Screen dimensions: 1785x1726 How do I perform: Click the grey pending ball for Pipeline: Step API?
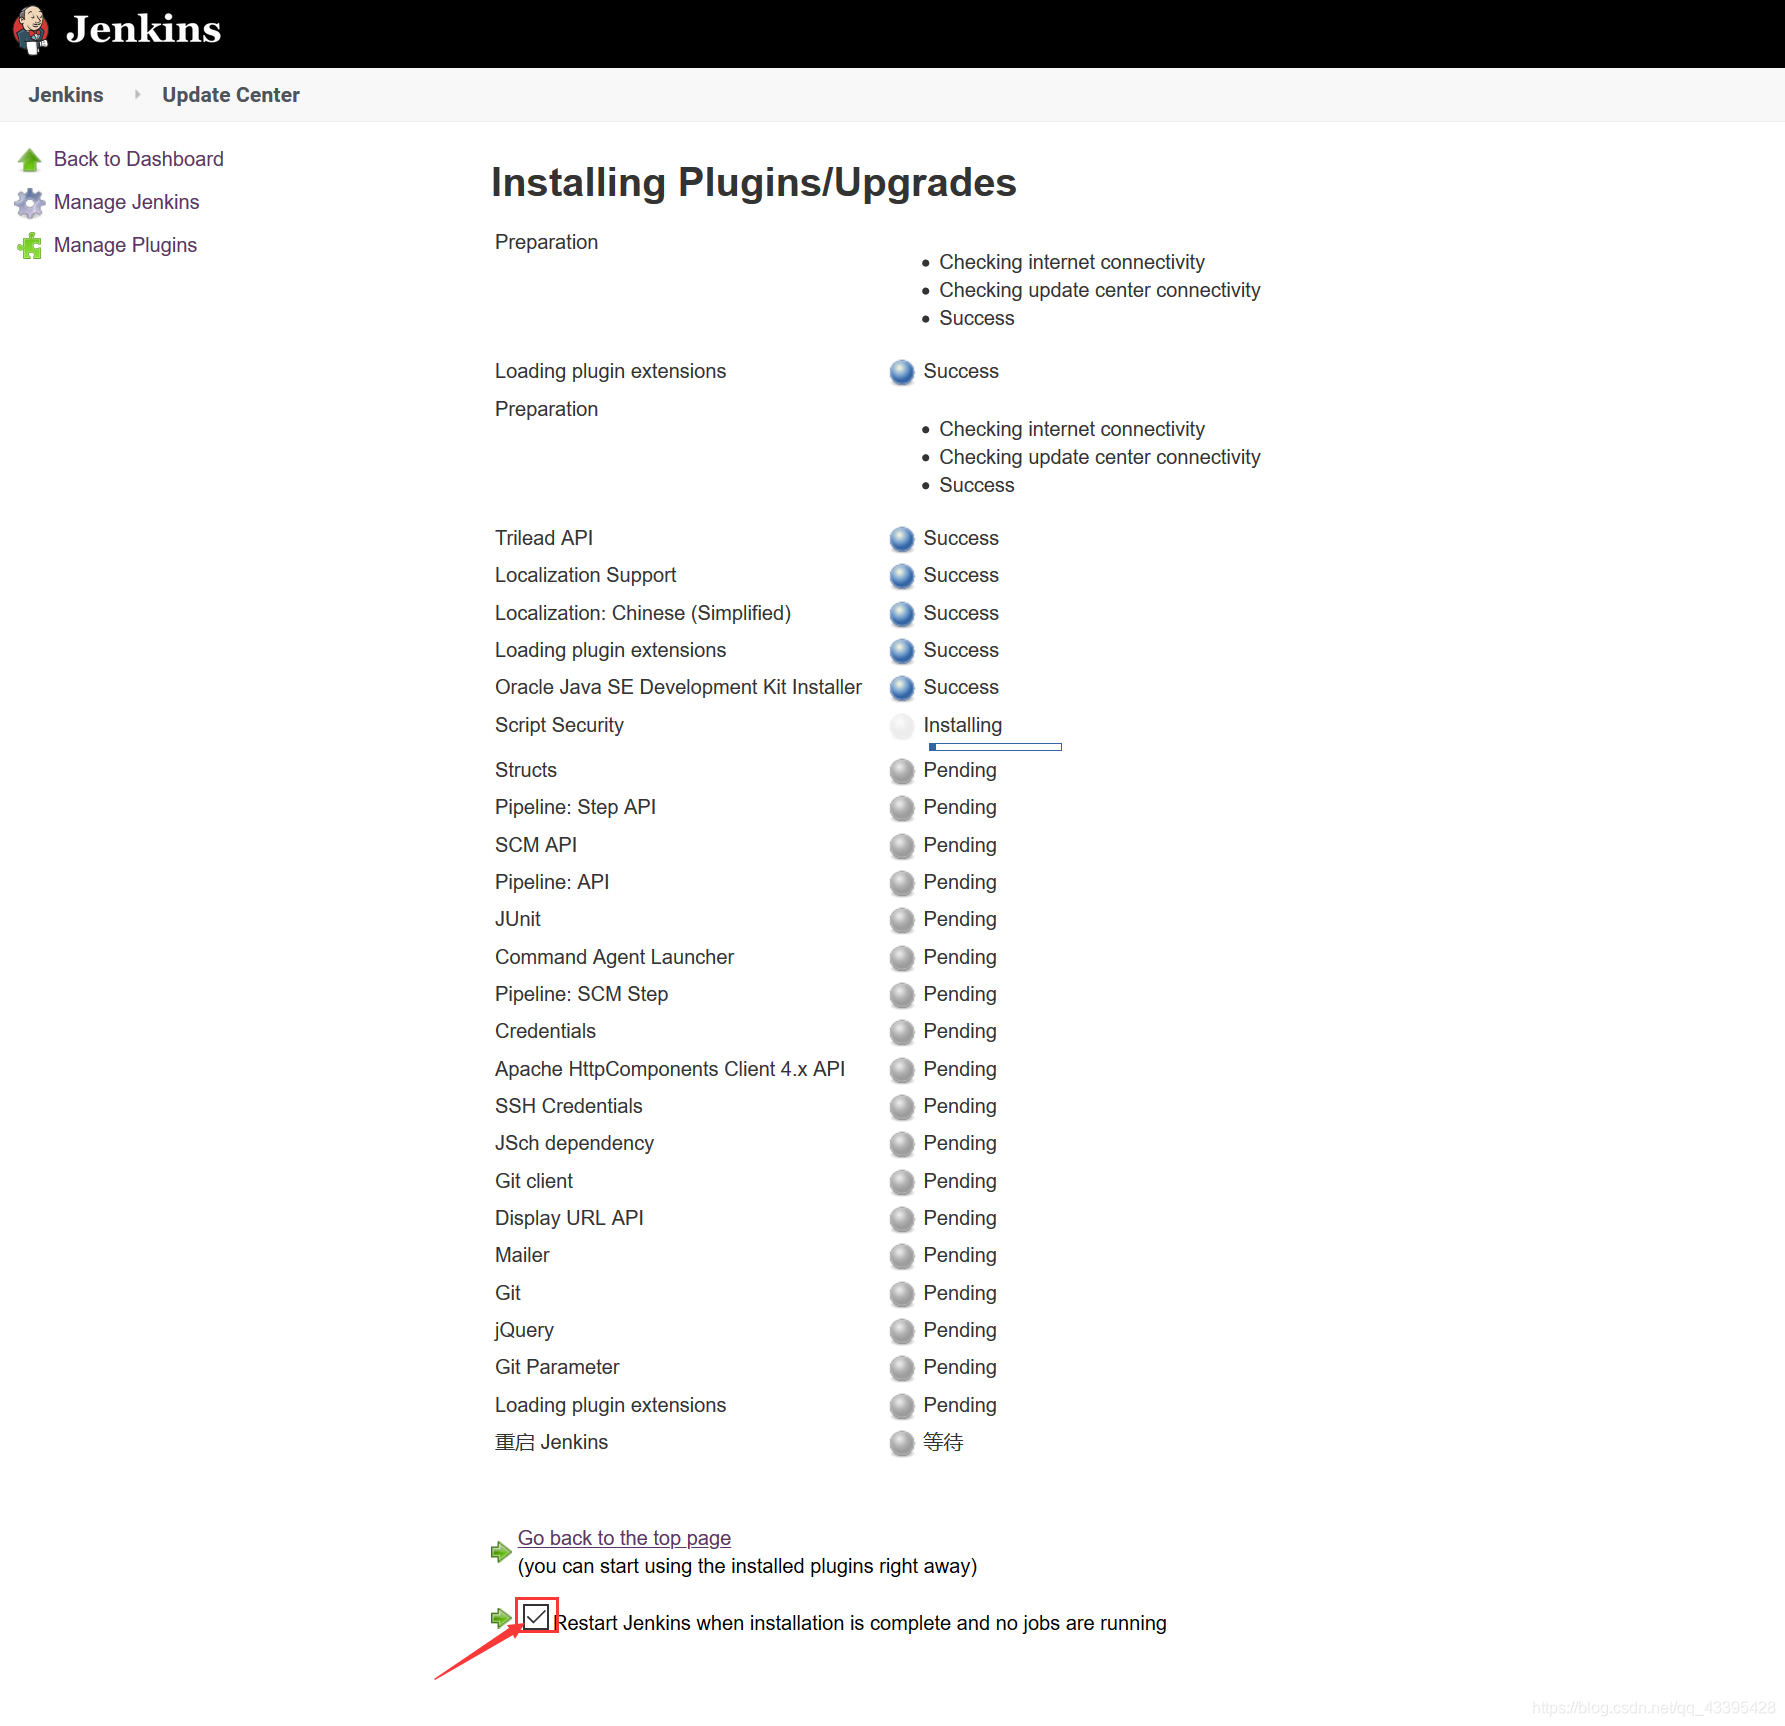(x=902, y=808)
